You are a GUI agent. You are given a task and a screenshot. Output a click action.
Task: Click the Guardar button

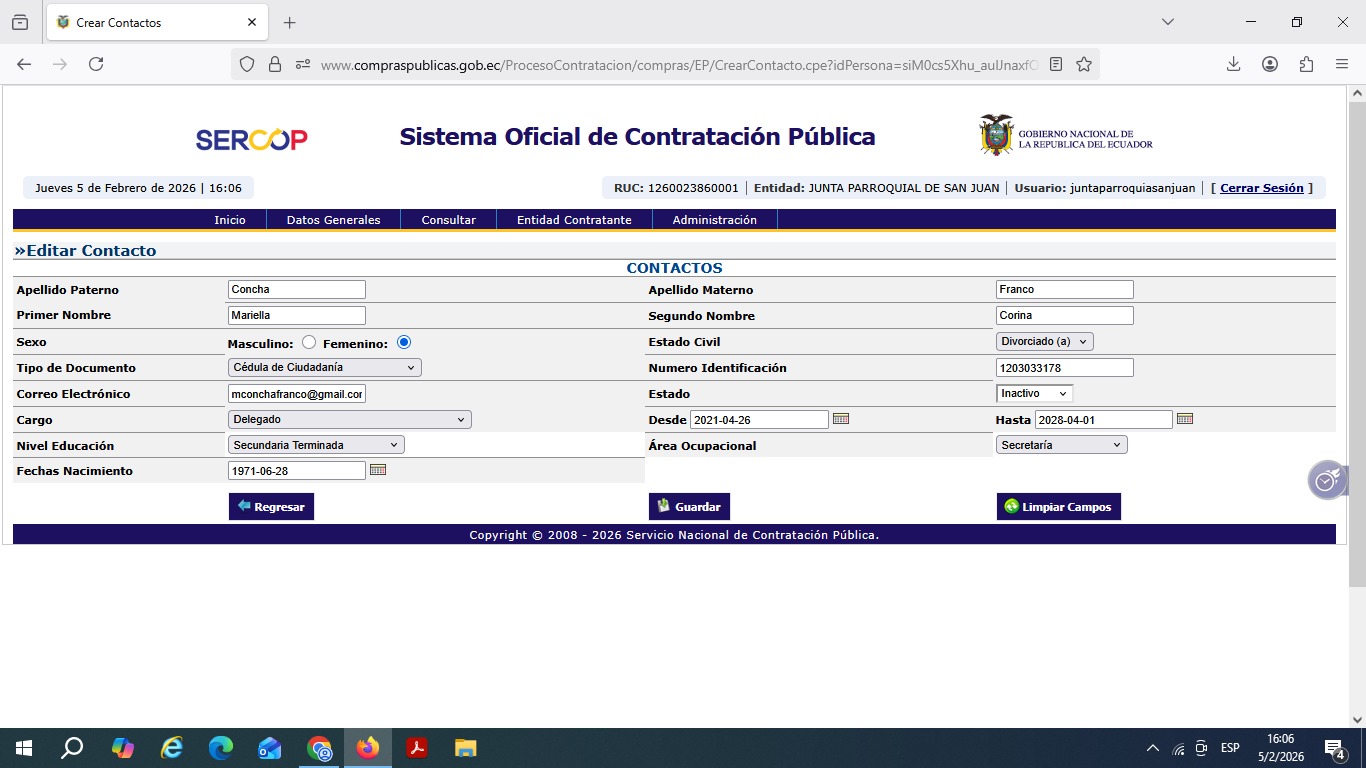[689, 507]
